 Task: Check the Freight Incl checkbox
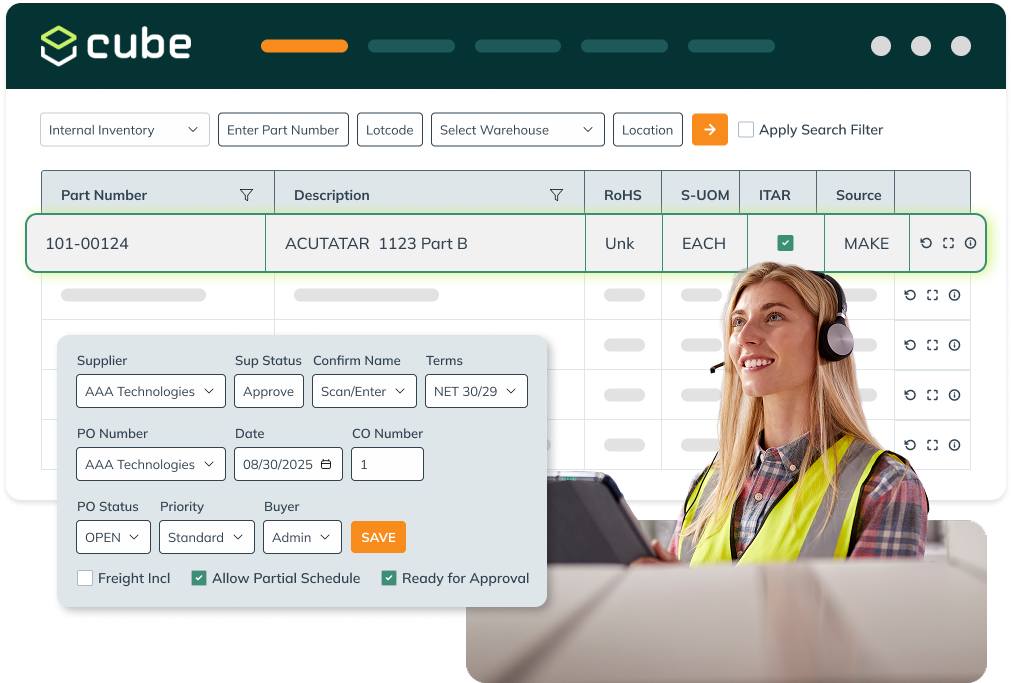[85, 578]
